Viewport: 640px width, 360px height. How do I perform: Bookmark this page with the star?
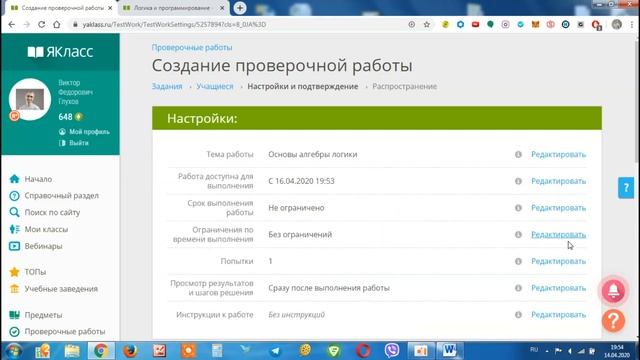pyautogui.click(x=427, y=24)
